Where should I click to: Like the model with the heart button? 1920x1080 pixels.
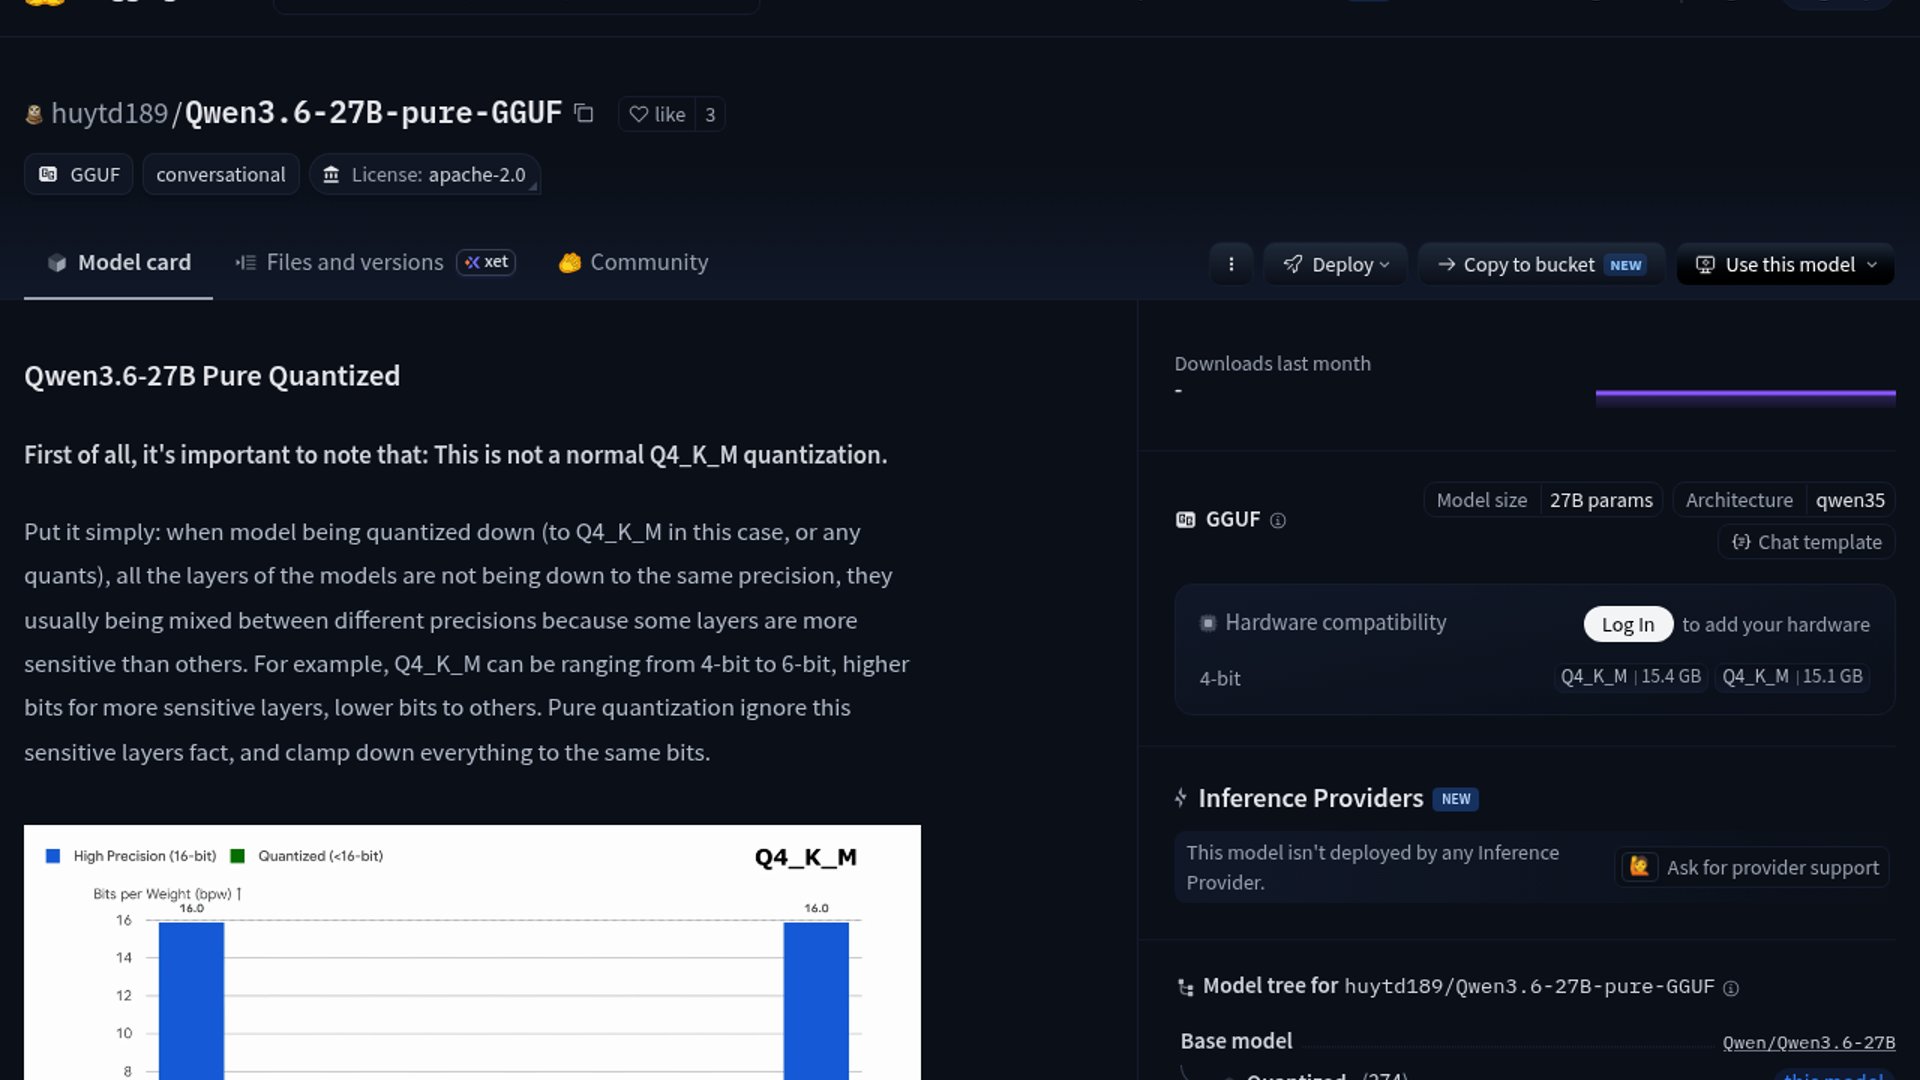point(657,114)
